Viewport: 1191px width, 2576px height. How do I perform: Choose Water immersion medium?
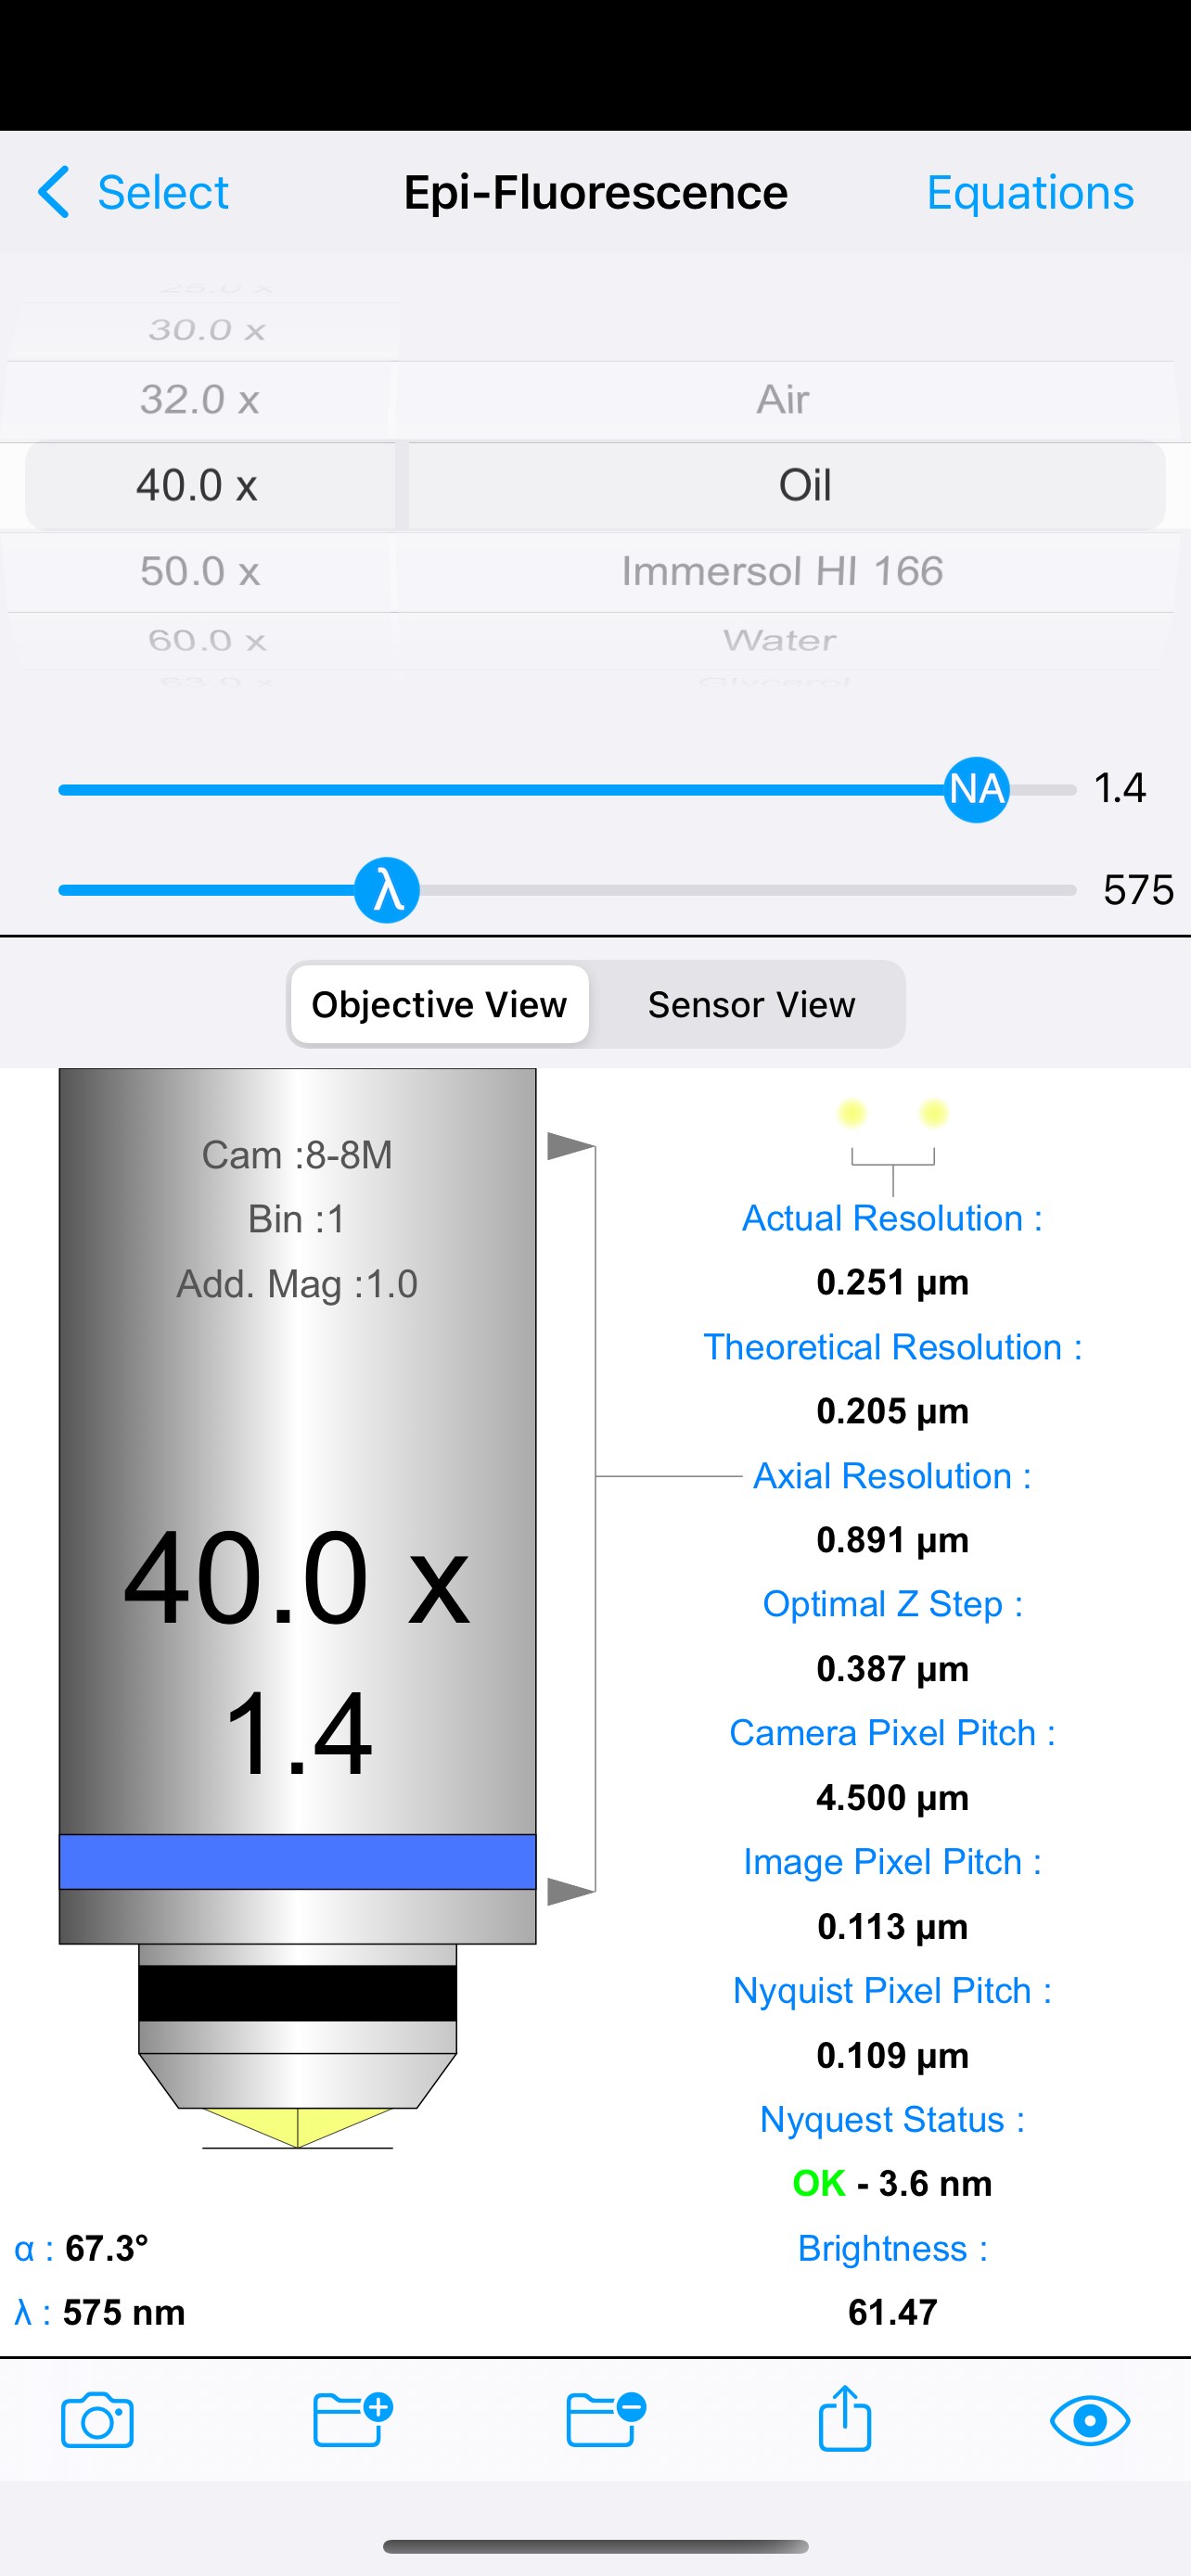point(780,640)
